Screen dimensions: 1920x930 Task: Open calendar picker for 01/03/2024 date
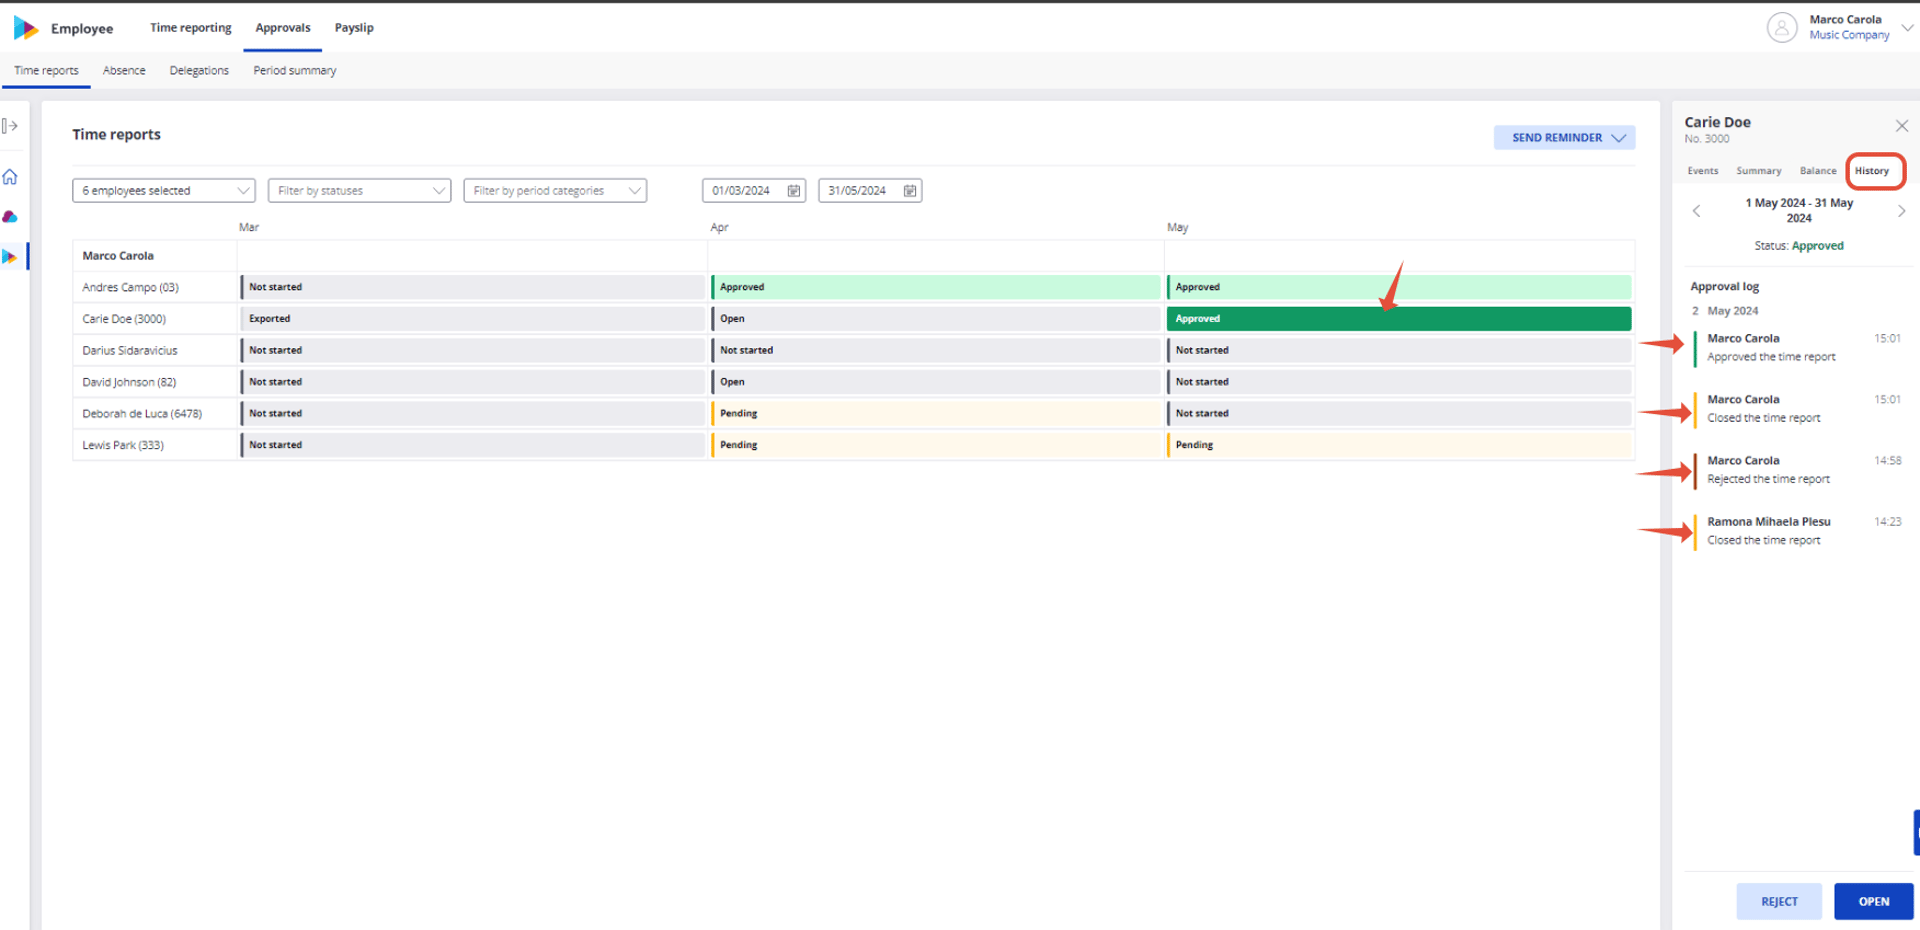tap(793, 191)
